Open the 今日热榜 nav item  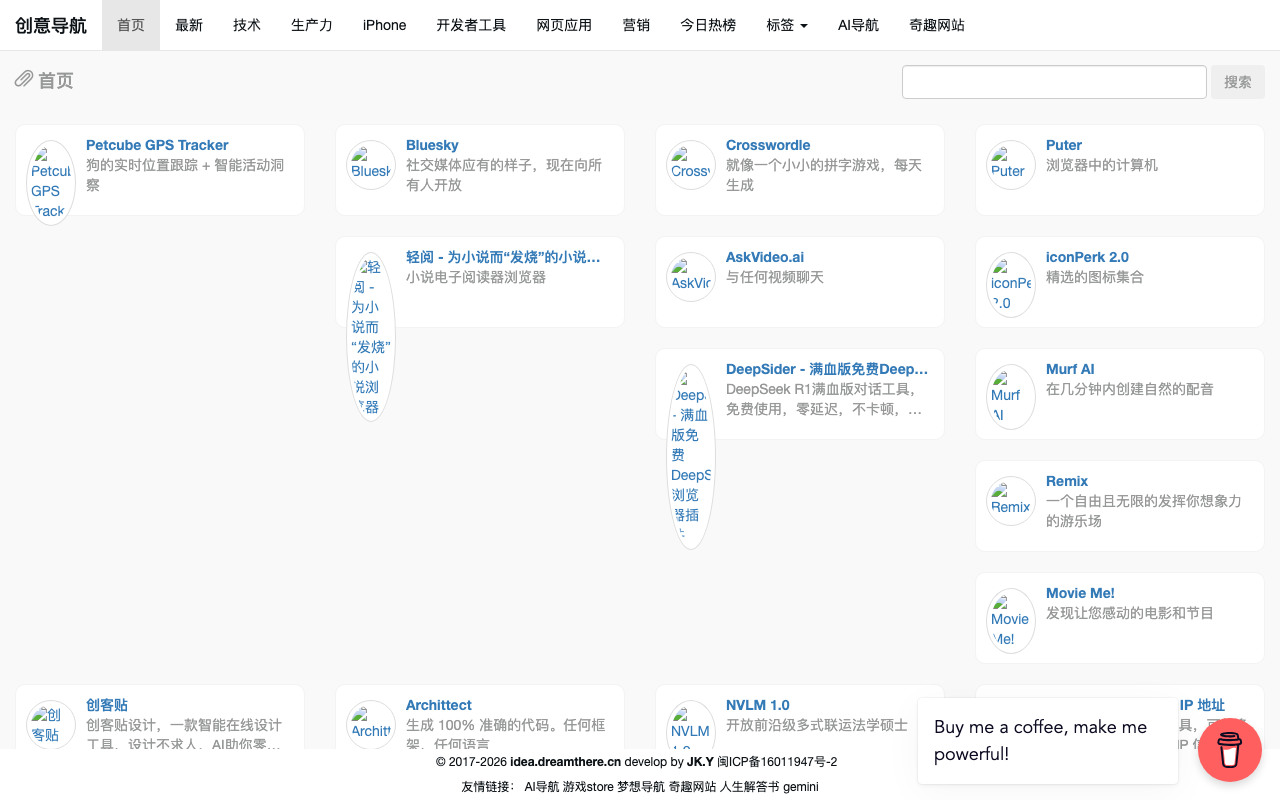(x=708, y=25)
